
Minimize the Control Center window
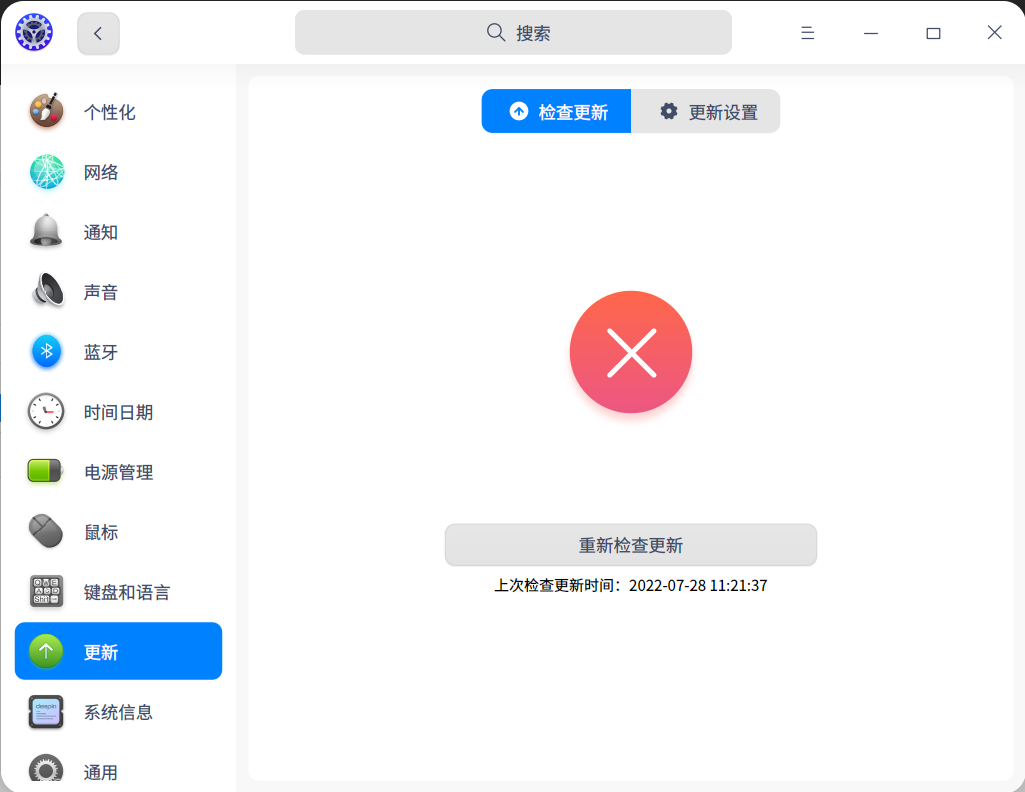pos(871,33)
